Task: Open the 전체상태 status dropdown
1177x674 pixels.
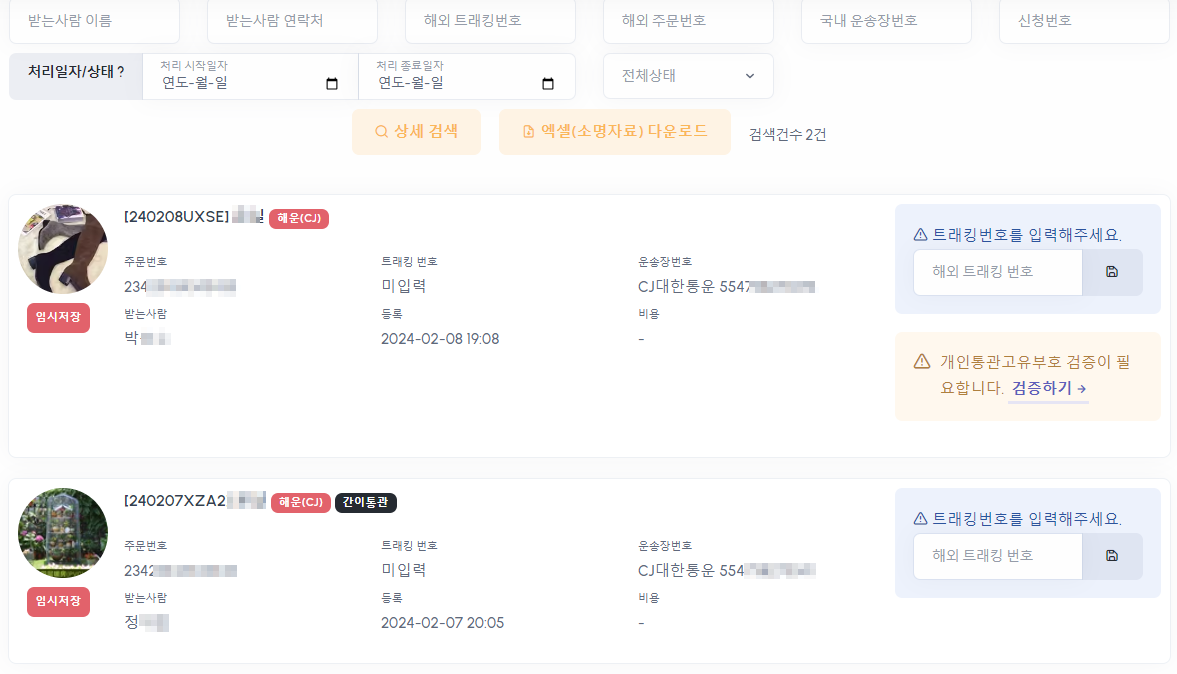Action: coord(688,76)
